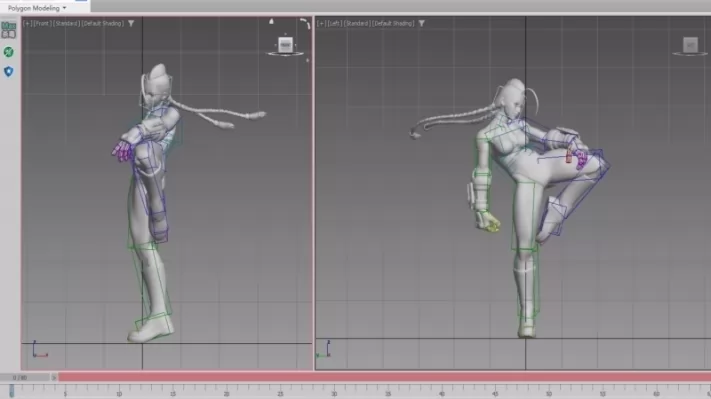Open the [Left] view label menu
The height and width of the screenshot is (399, 711).
pyautogui.click(x=334, y=23)
